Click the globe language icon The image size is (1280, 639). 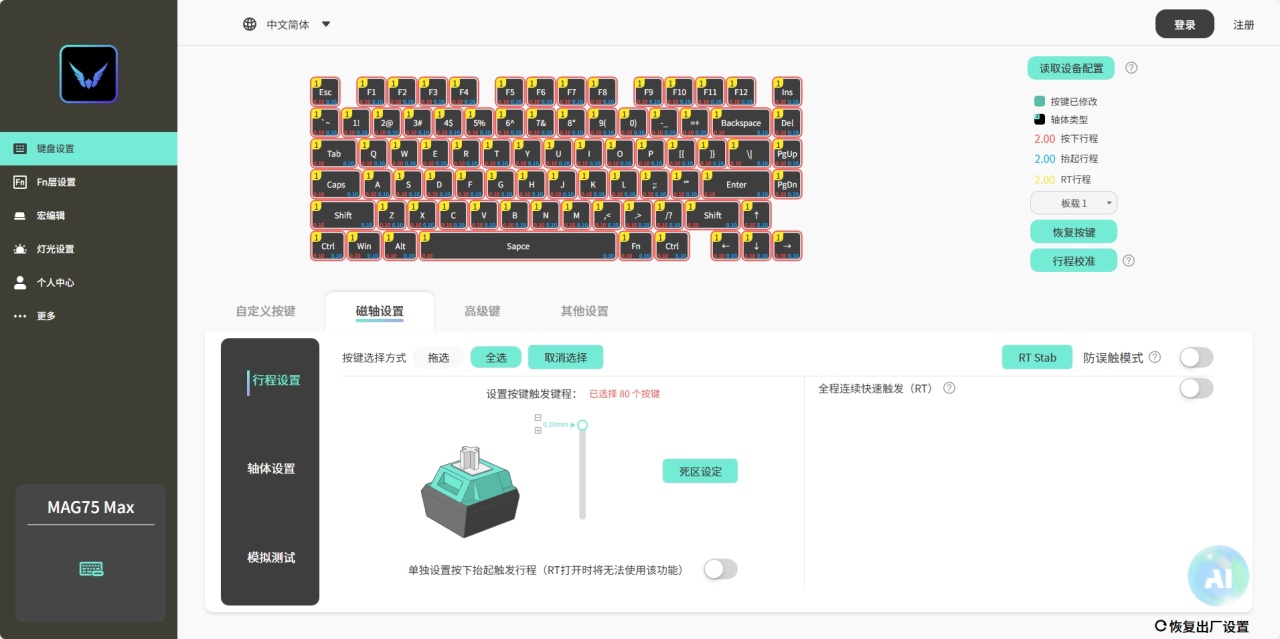[250, 24]
